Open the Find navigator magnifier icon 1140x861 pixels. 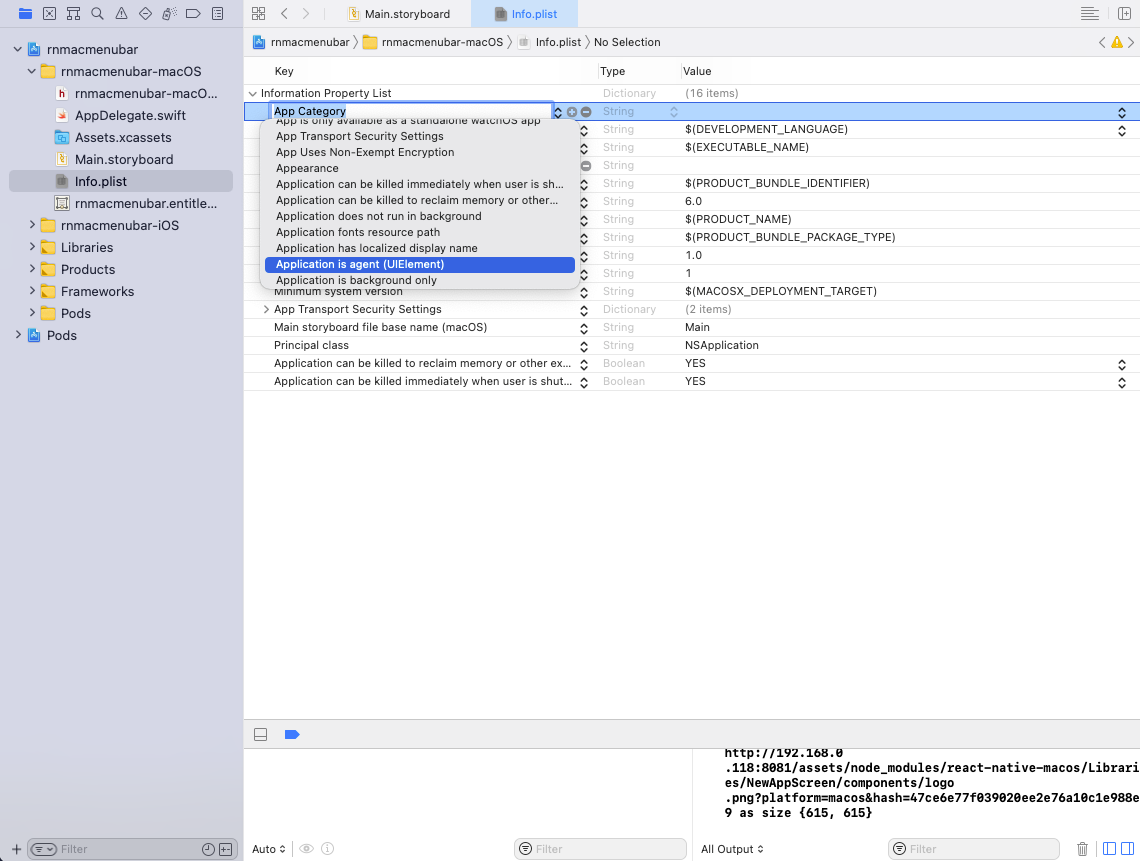coord(97,13)
